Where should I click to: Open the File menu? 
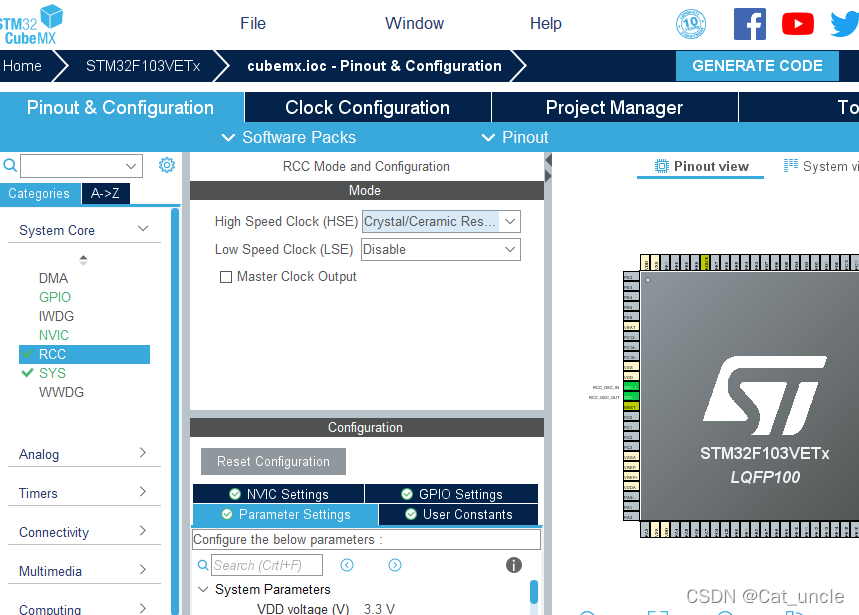253,24
